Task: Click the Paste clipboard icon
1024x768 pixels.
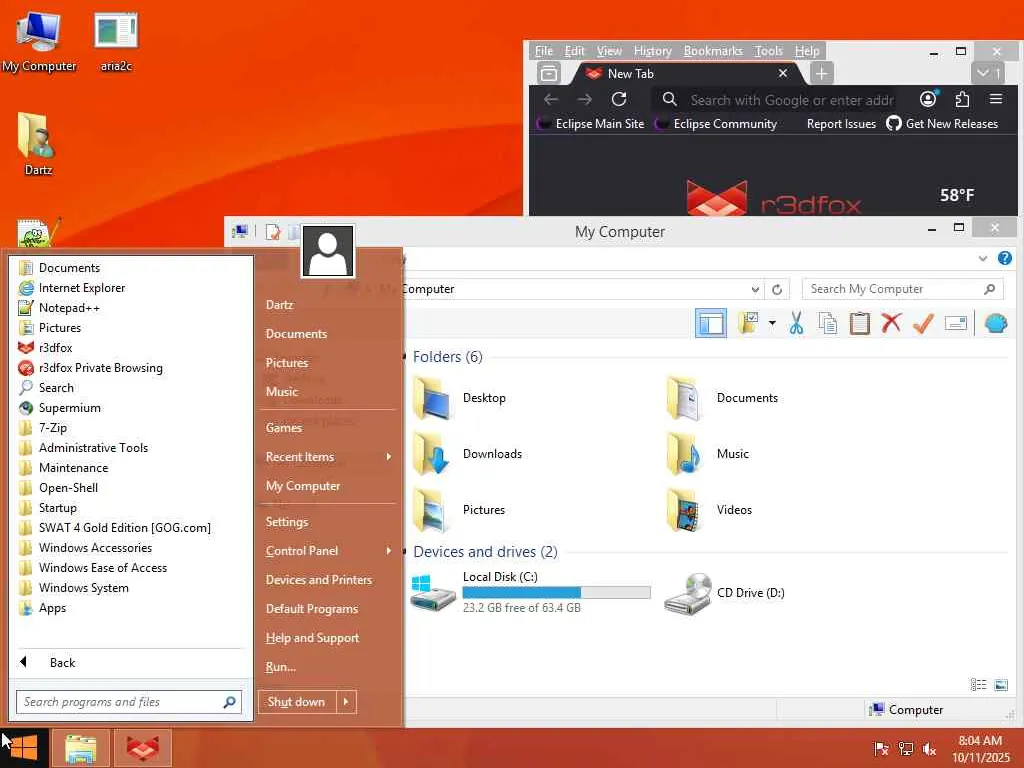Action: click(x=859, y=323)
